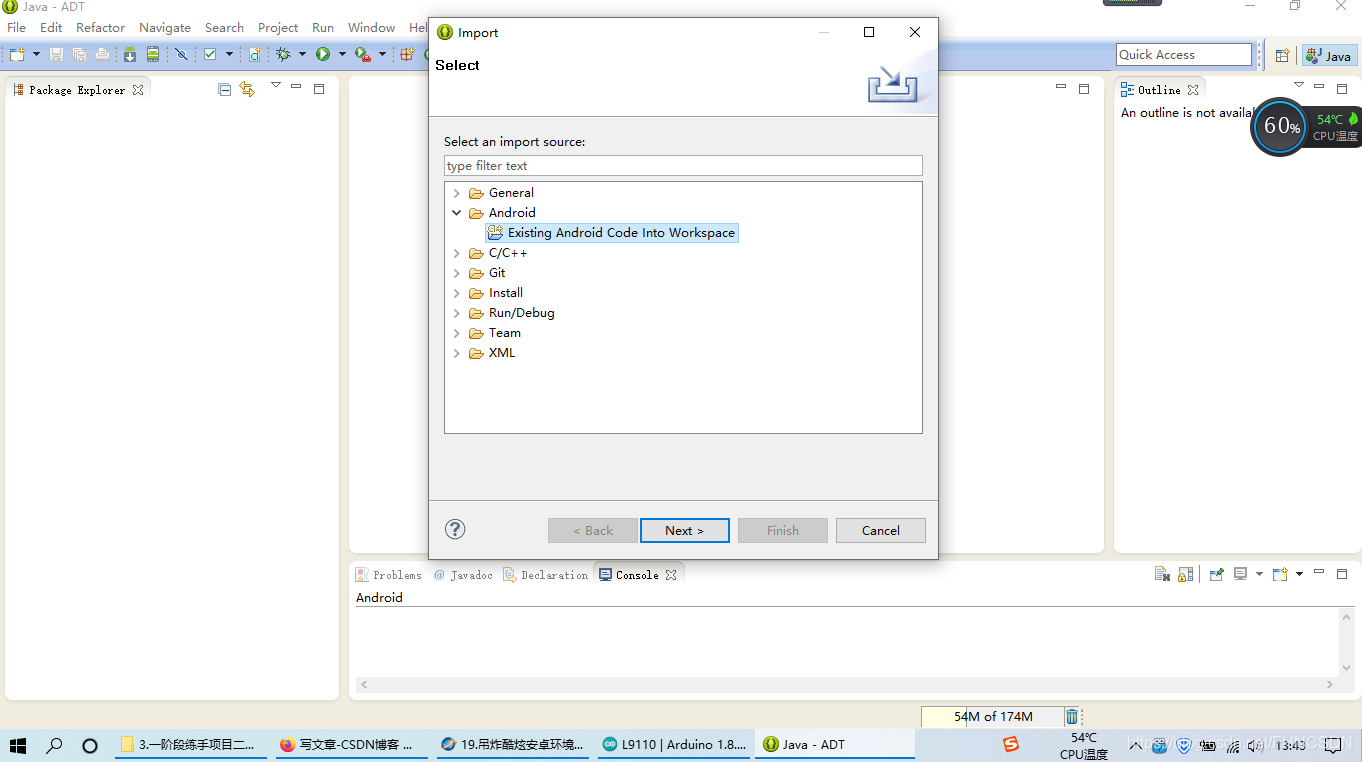Toggle Scroll Lock in the Console
Image resolution: width=1362 pixels, height=762 pixels.
coord(1185,574)
